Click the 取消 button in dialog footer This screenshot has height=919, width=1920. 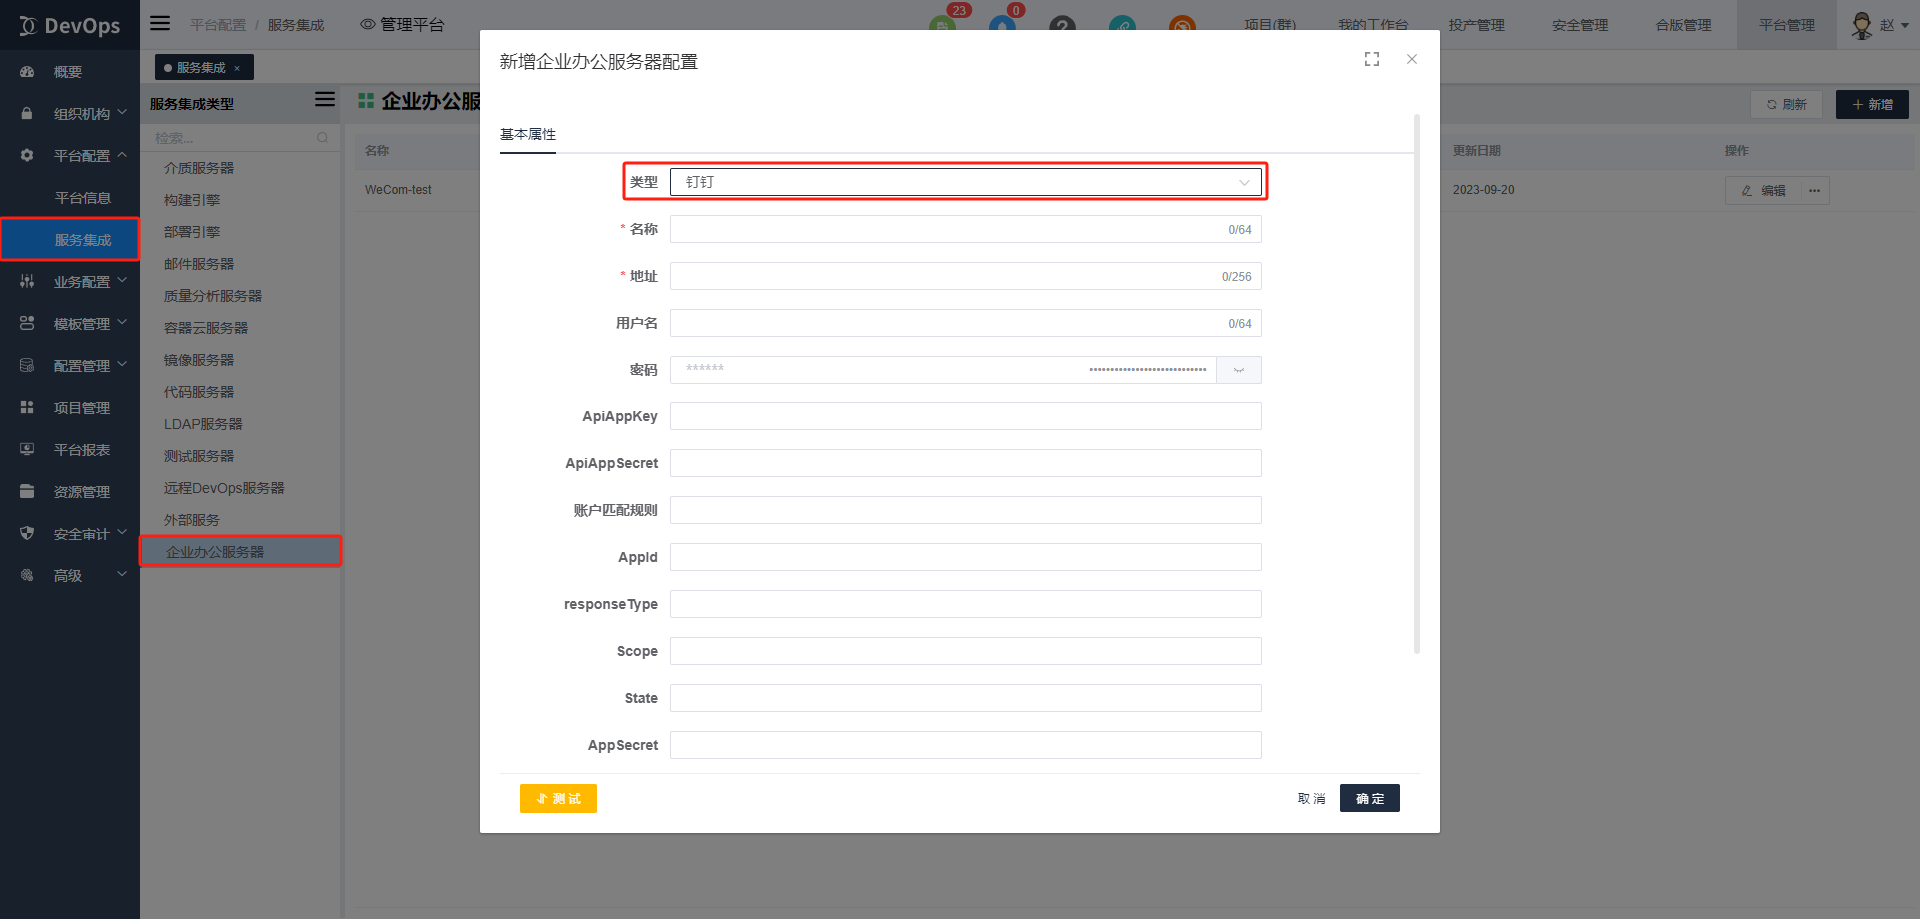1311,799
